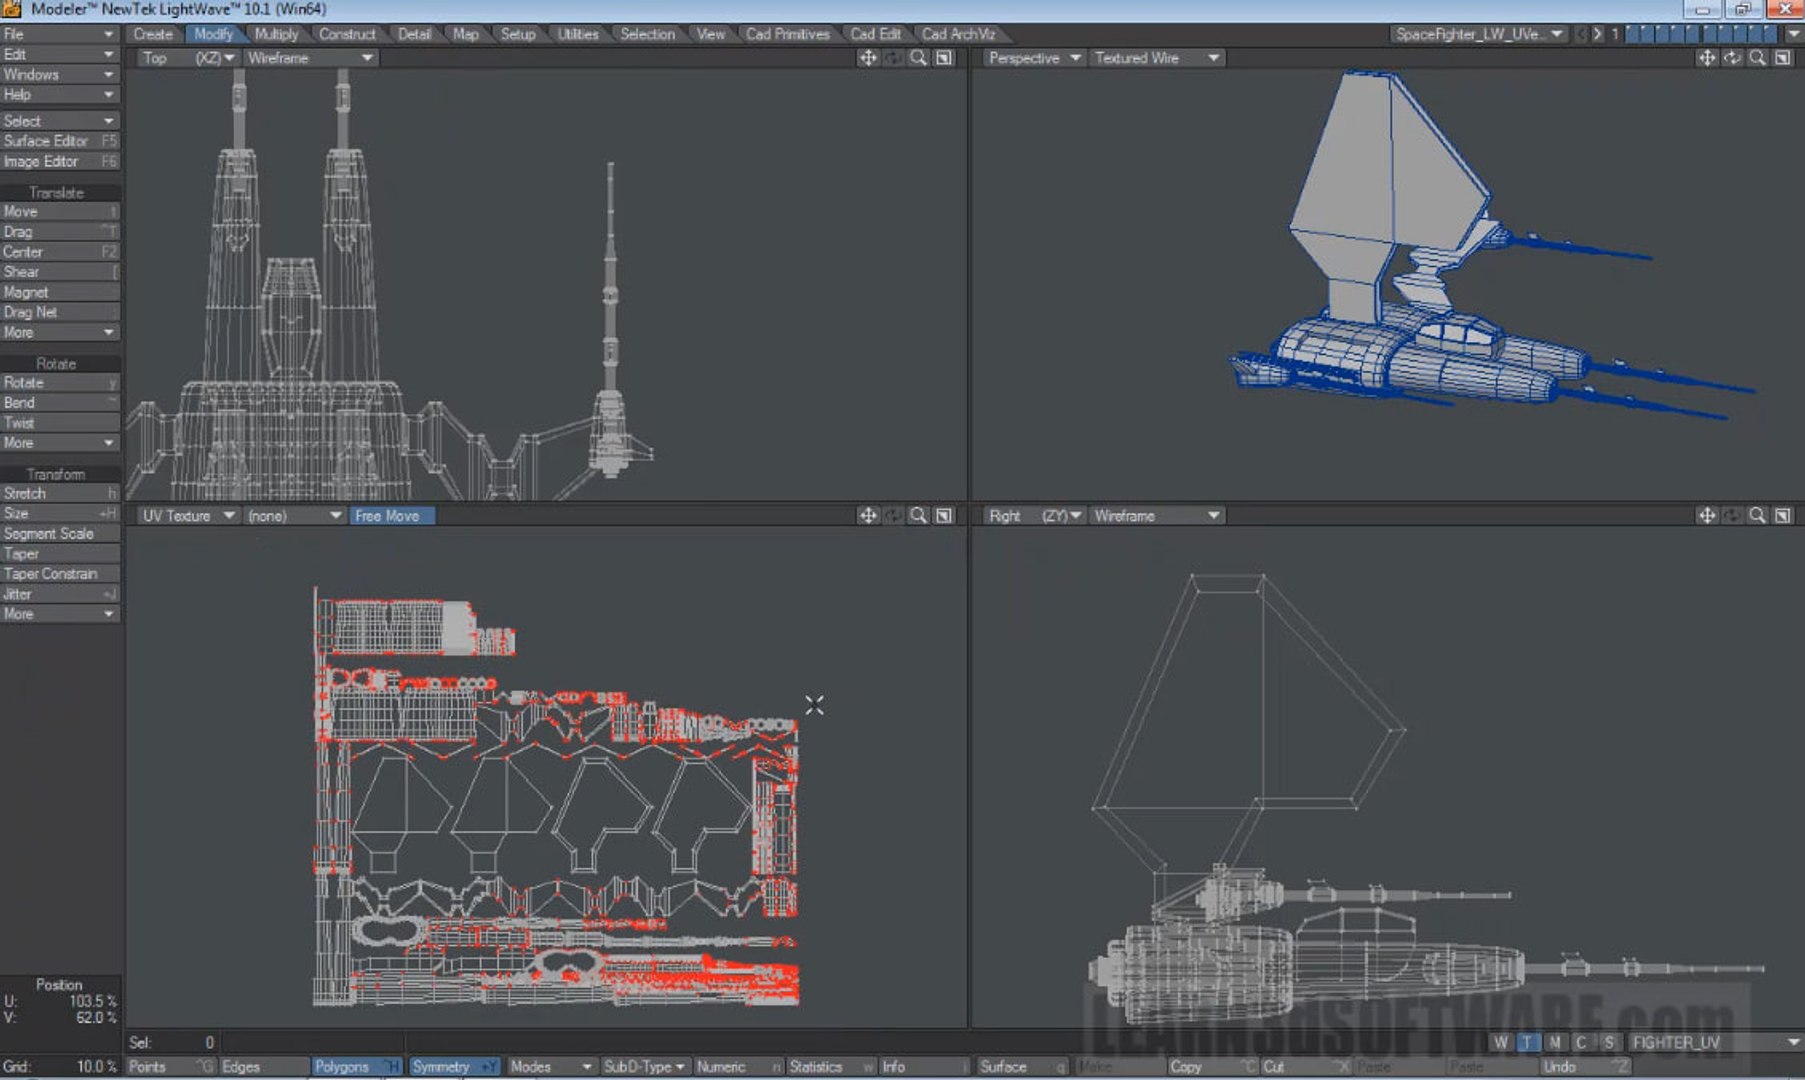This screenshot has height=1080, width=1805.
Task: Go to the next layer bank arrow
Action: 1597,34
